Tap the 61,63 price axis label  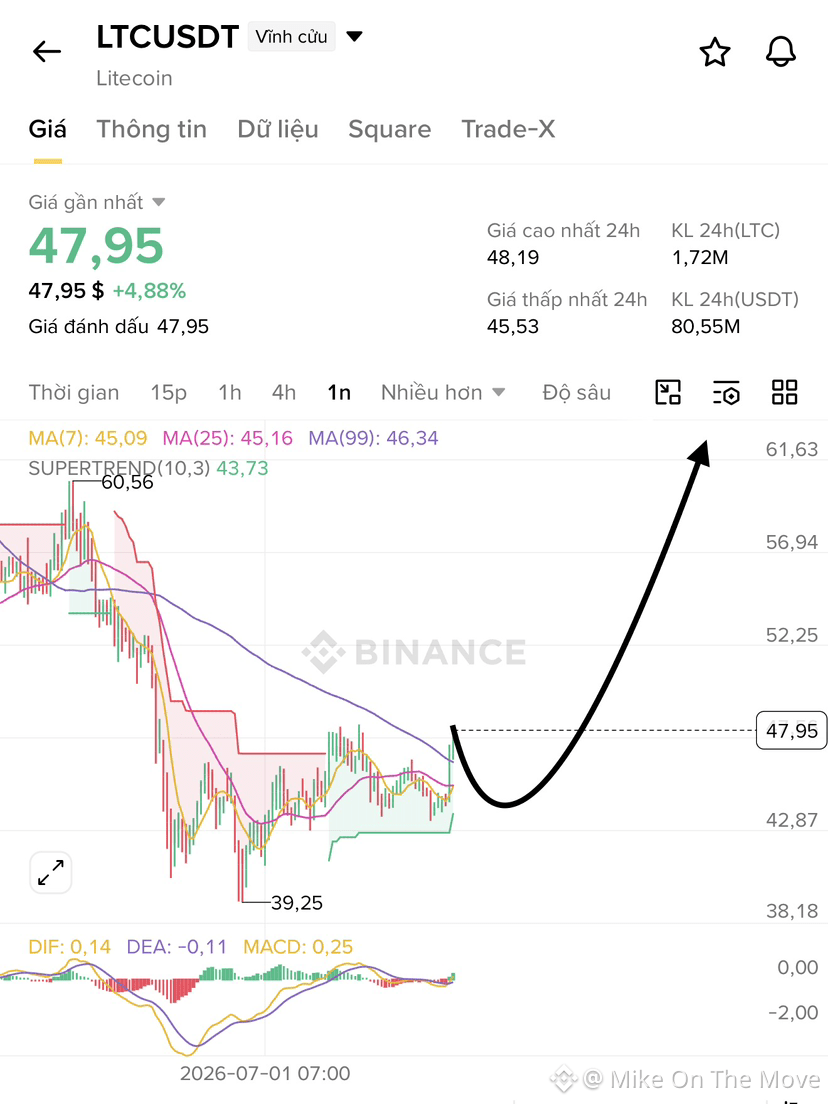(x=792, y=449)
